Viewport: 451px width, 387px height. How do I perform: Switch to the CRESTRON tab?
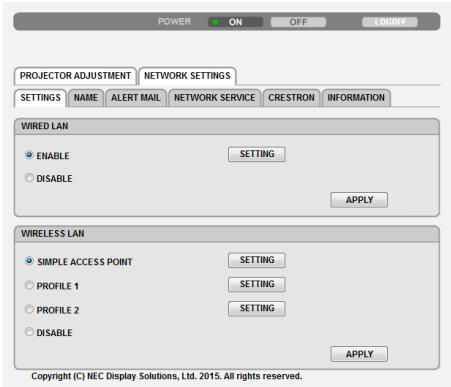(291, 98)
